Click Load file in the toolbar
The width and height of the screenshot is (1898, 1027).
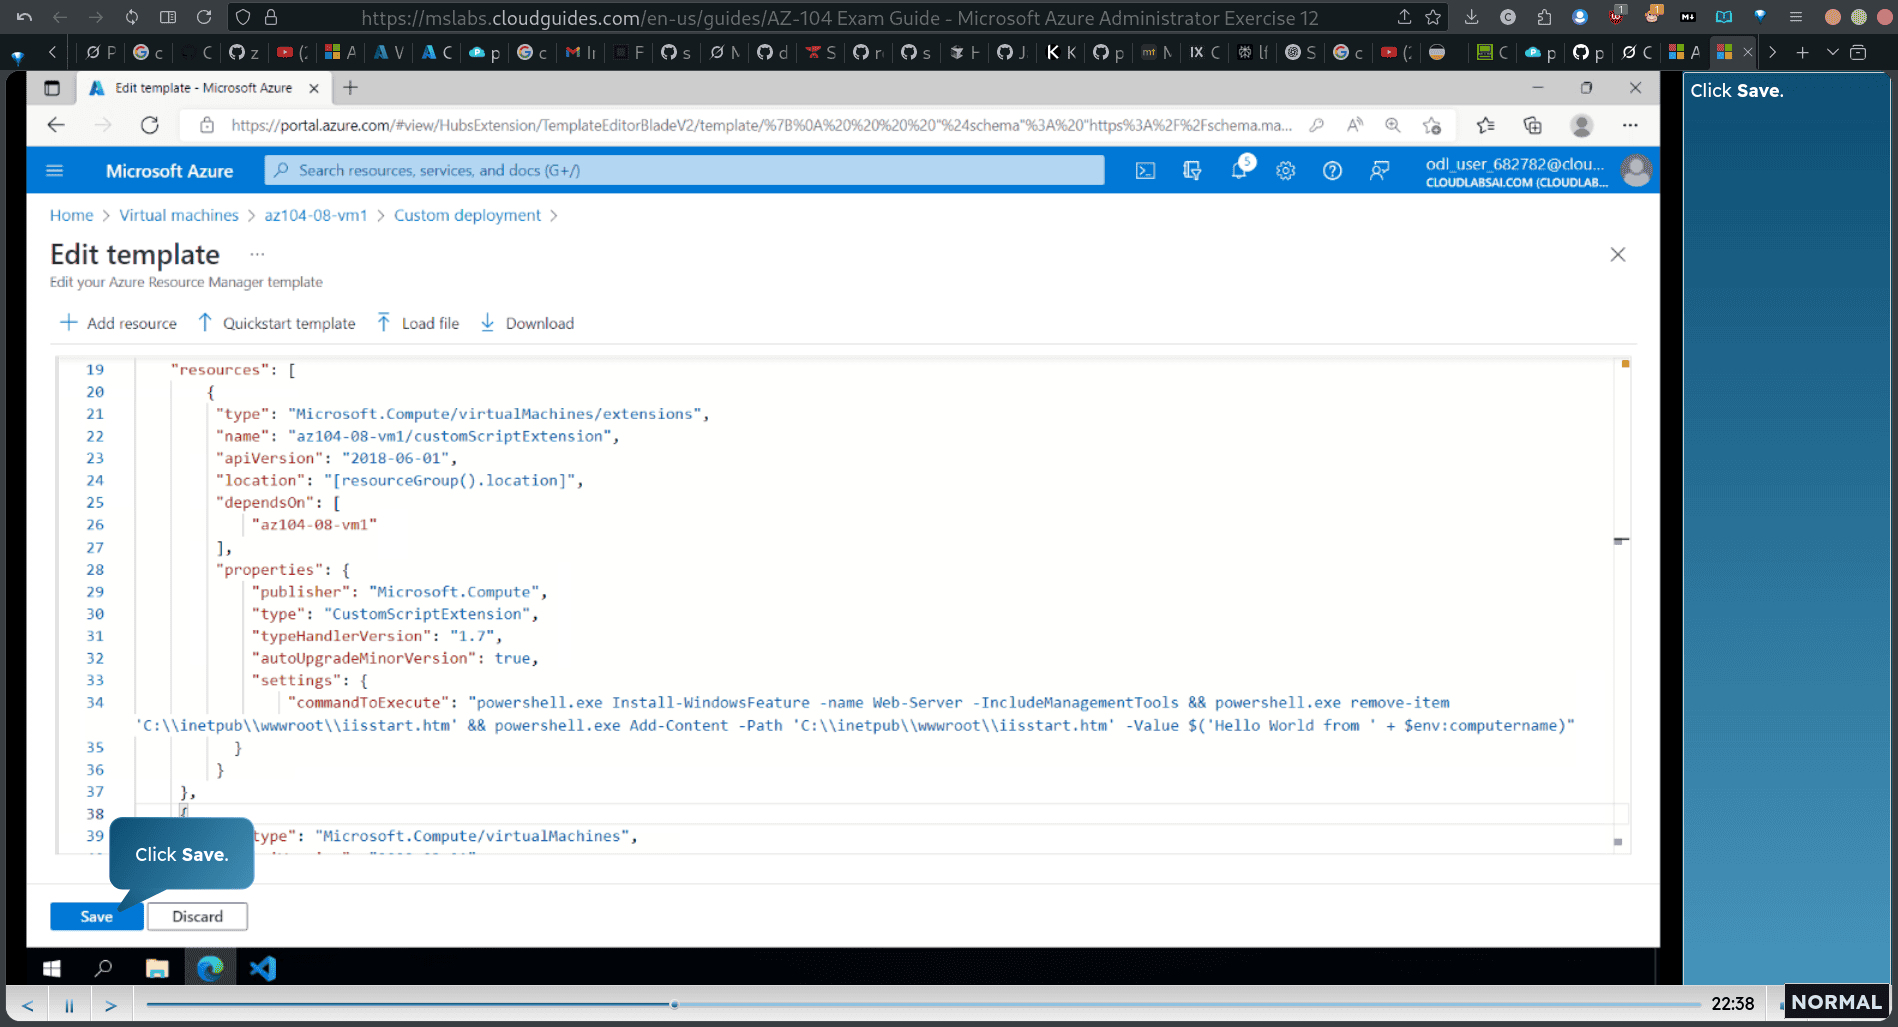[x=418, y=323]
